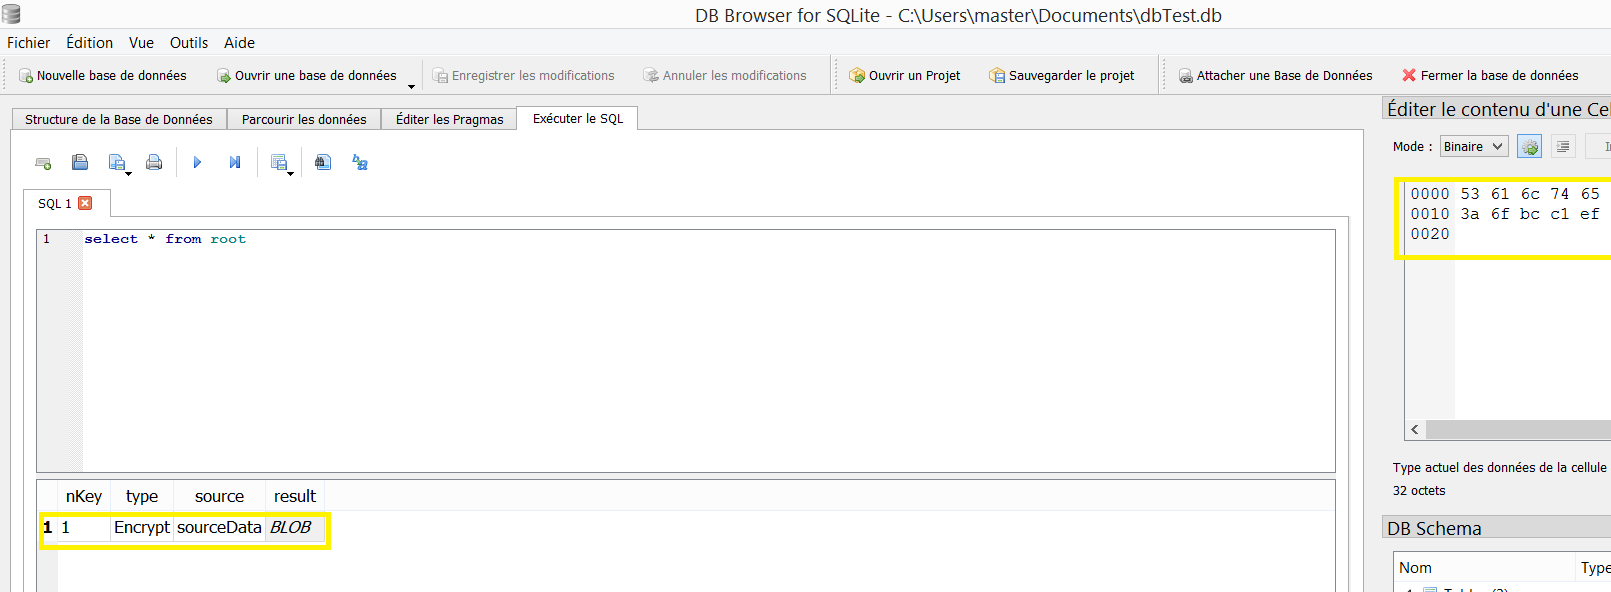
Task: Click the hex editor horizontal scrollbar
Action: click(1516, 430)
